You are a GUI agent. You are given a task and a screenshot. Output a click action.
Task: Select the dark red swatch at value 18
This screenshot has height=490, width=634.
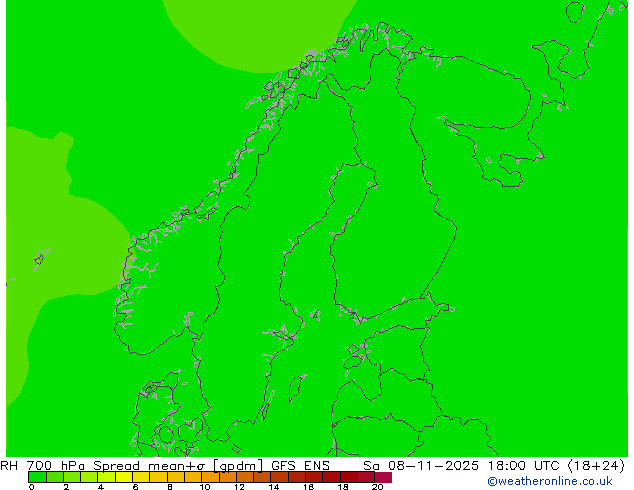[x=349, y=477]
